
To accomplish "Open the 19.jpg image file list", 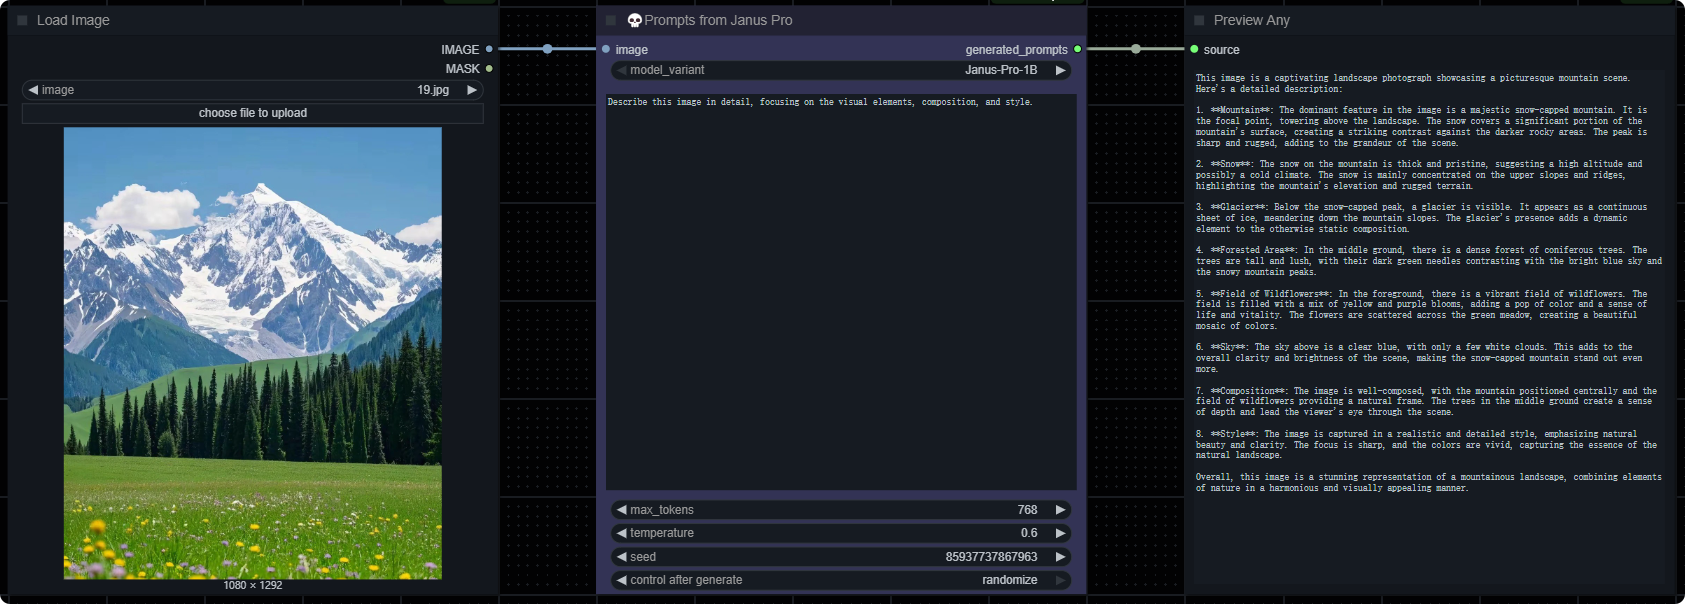I will point(252,90).
